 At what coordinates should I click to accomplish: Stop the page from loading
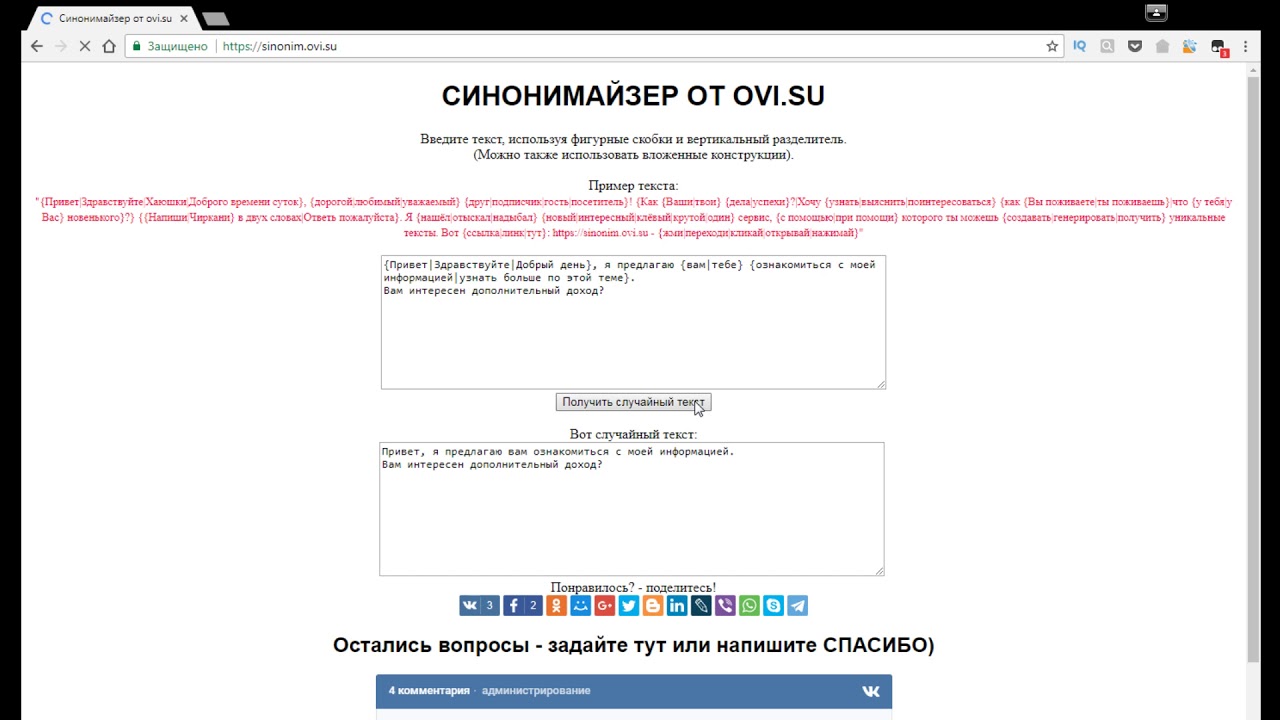pyautogui.click(x=85, y=46)
